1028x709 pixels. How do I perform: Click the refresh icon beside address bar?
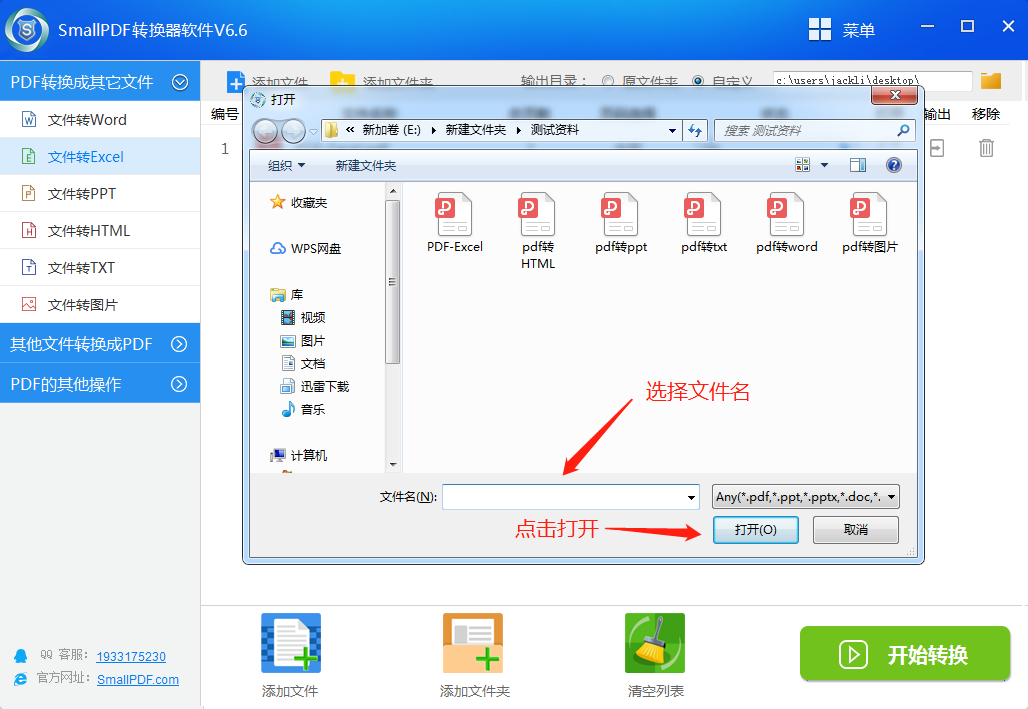coord(695,131)
